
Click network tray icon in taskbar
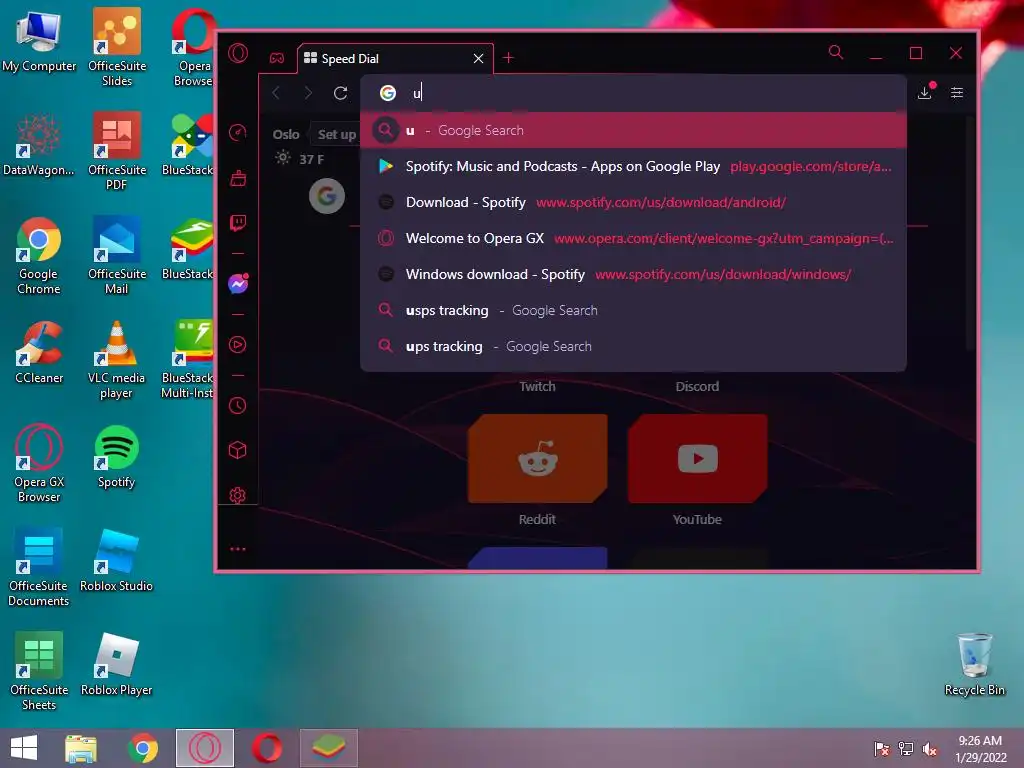(906, 749)
